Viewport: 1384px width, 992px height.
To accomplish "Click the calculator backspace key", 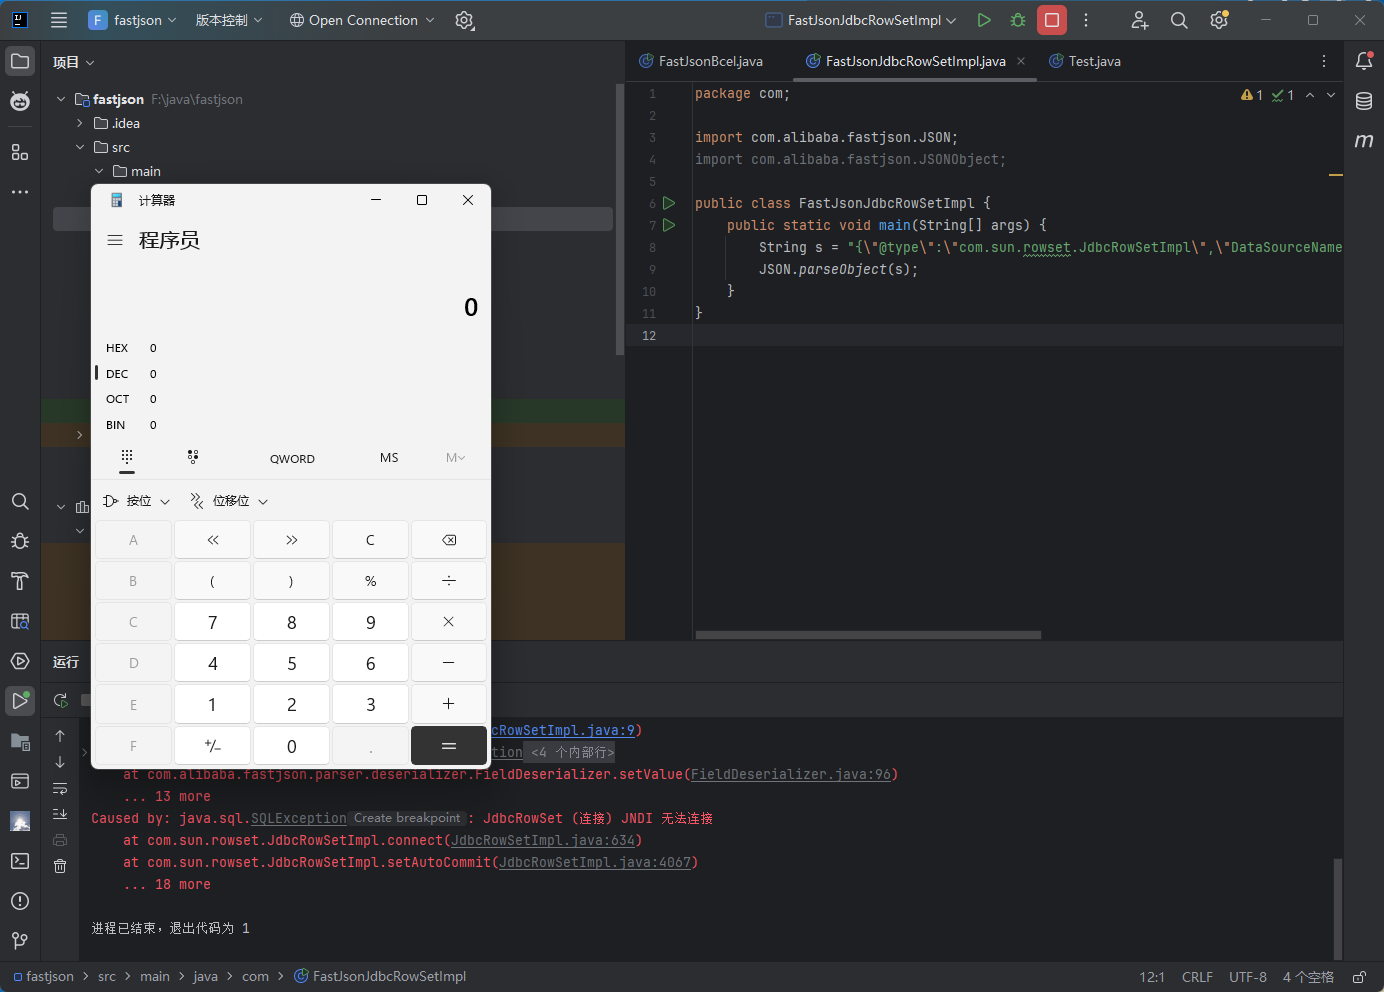I will pyautogui.click(x=449, y=540).
